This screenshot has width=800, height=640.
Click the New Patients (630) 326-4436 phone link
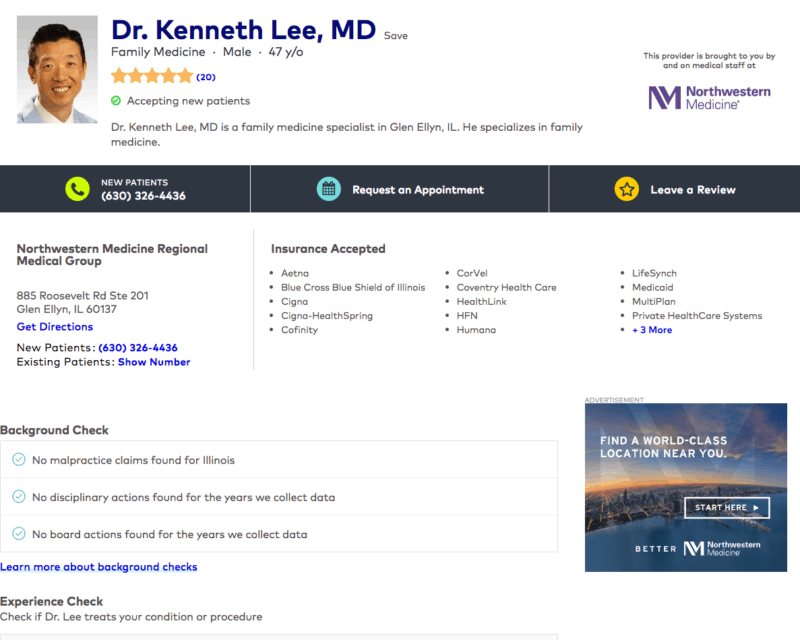(138, 348)
